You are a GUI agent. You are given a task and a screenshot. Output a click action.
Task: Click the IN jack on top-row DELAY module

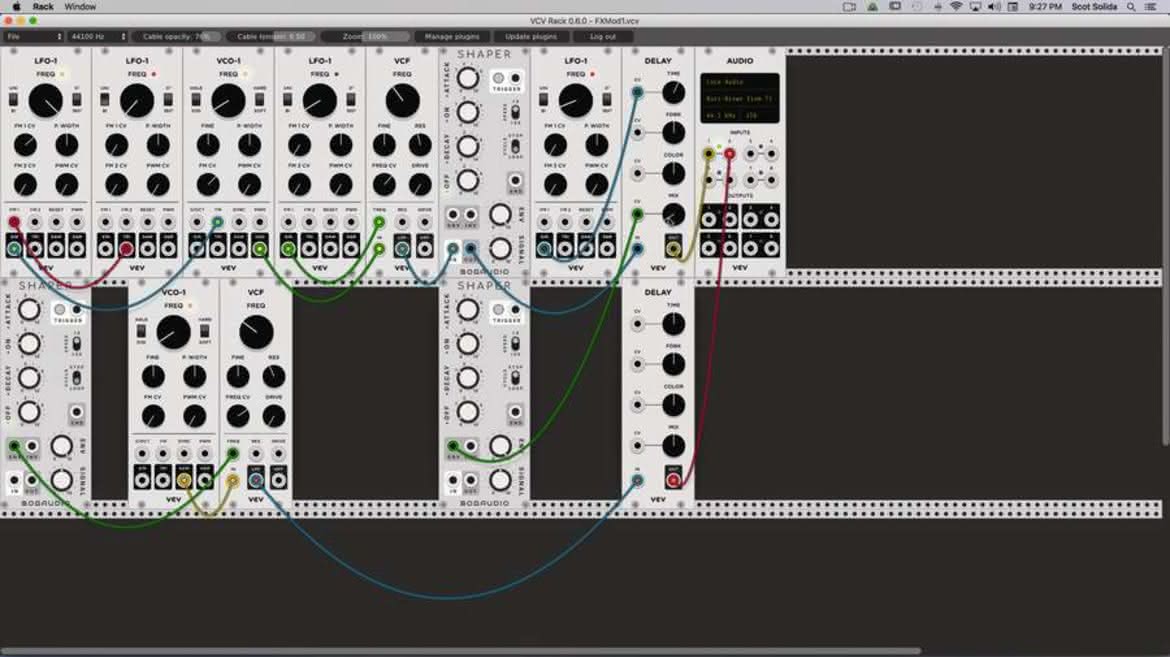tap(637, 249)
